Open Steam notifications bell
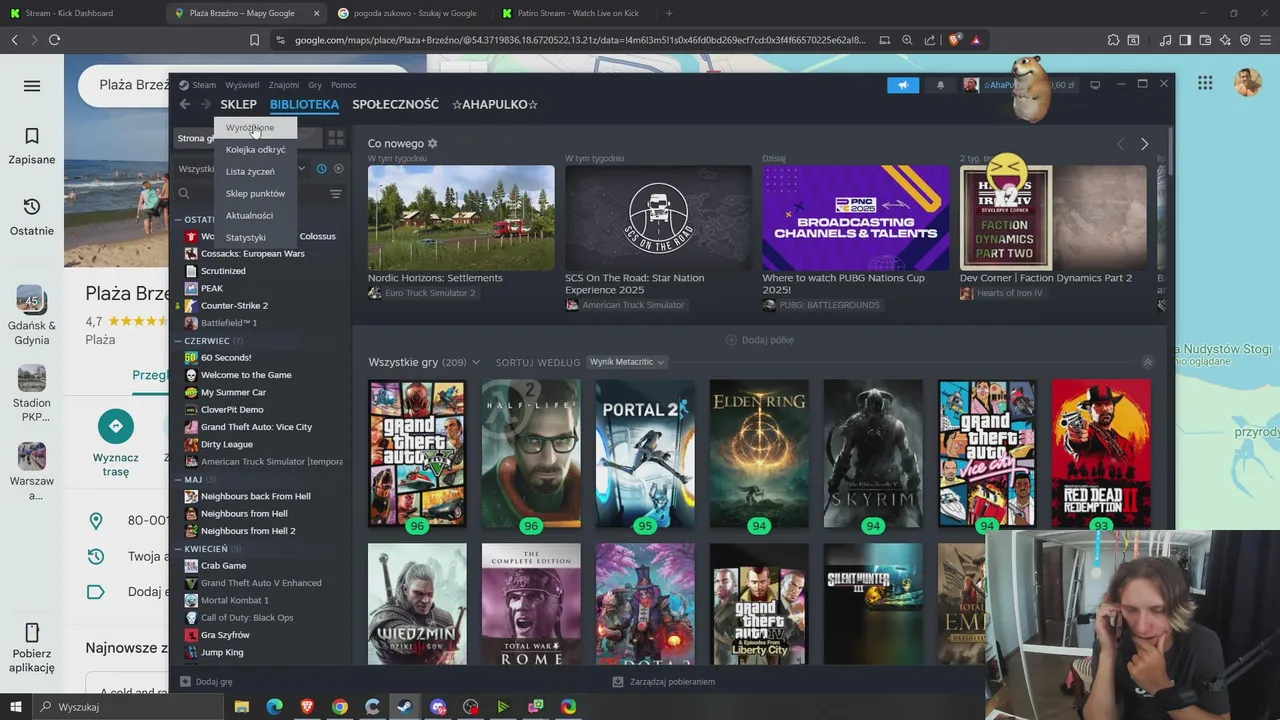The height and width of the screenshot is (720, 1280). (x=940, y=85)
